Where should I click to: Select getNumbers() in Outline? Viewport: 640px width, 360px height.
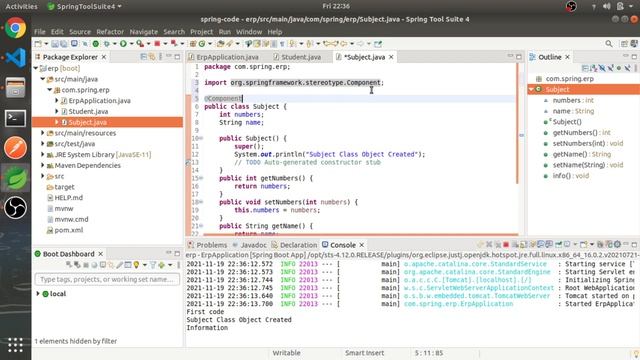(582, 133)
